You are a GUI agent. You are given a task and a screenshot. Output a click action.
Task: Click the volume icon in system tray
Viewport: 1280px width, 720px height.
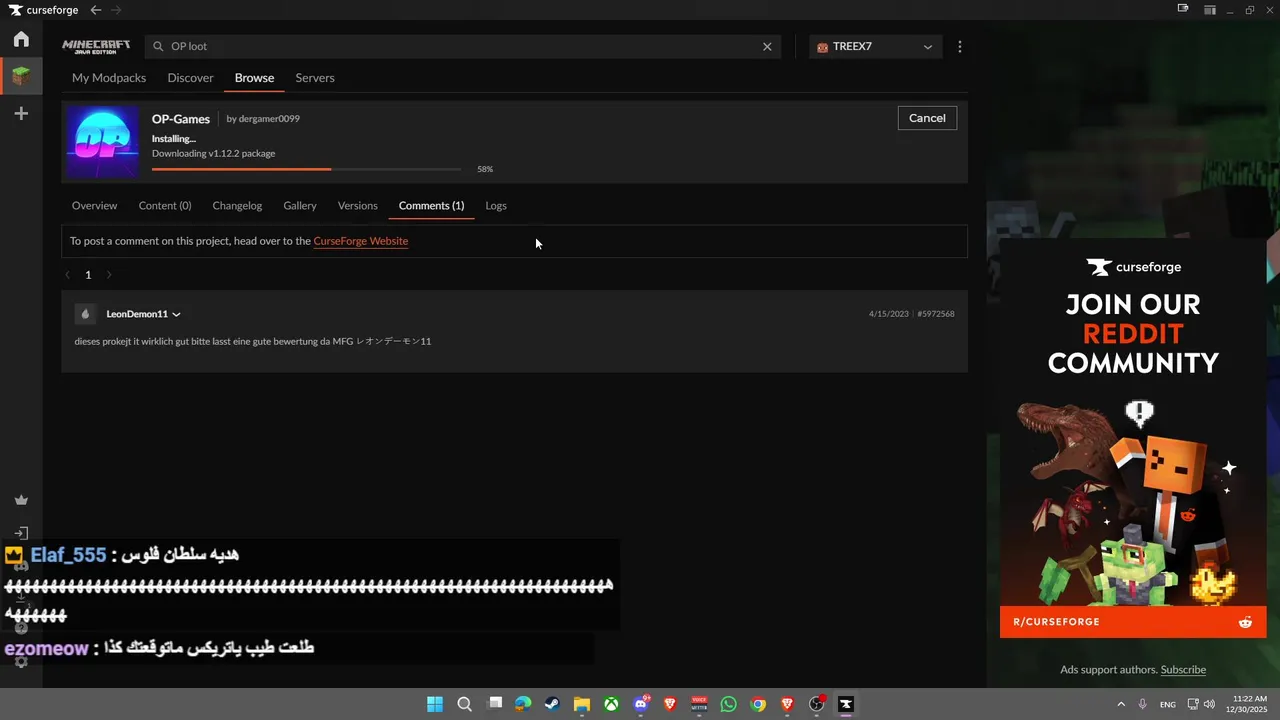[x=1209, y=704]
